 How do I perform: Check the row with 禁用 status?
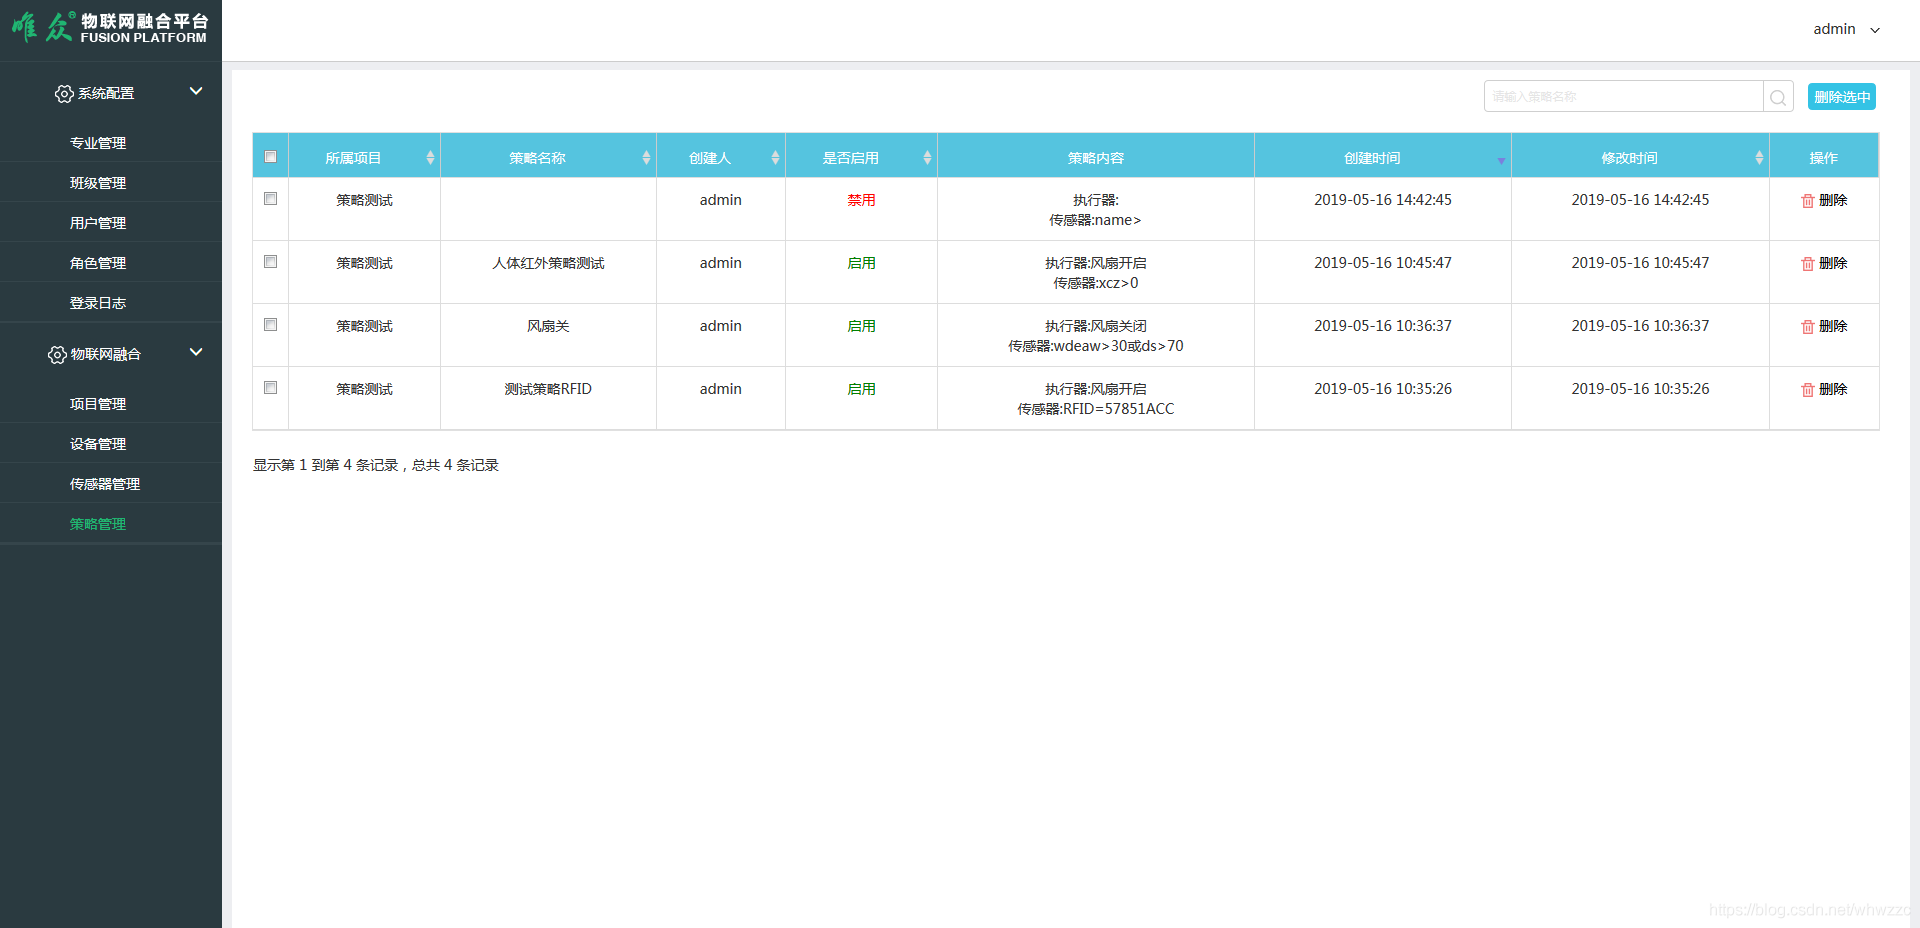[x=270, y=199]
